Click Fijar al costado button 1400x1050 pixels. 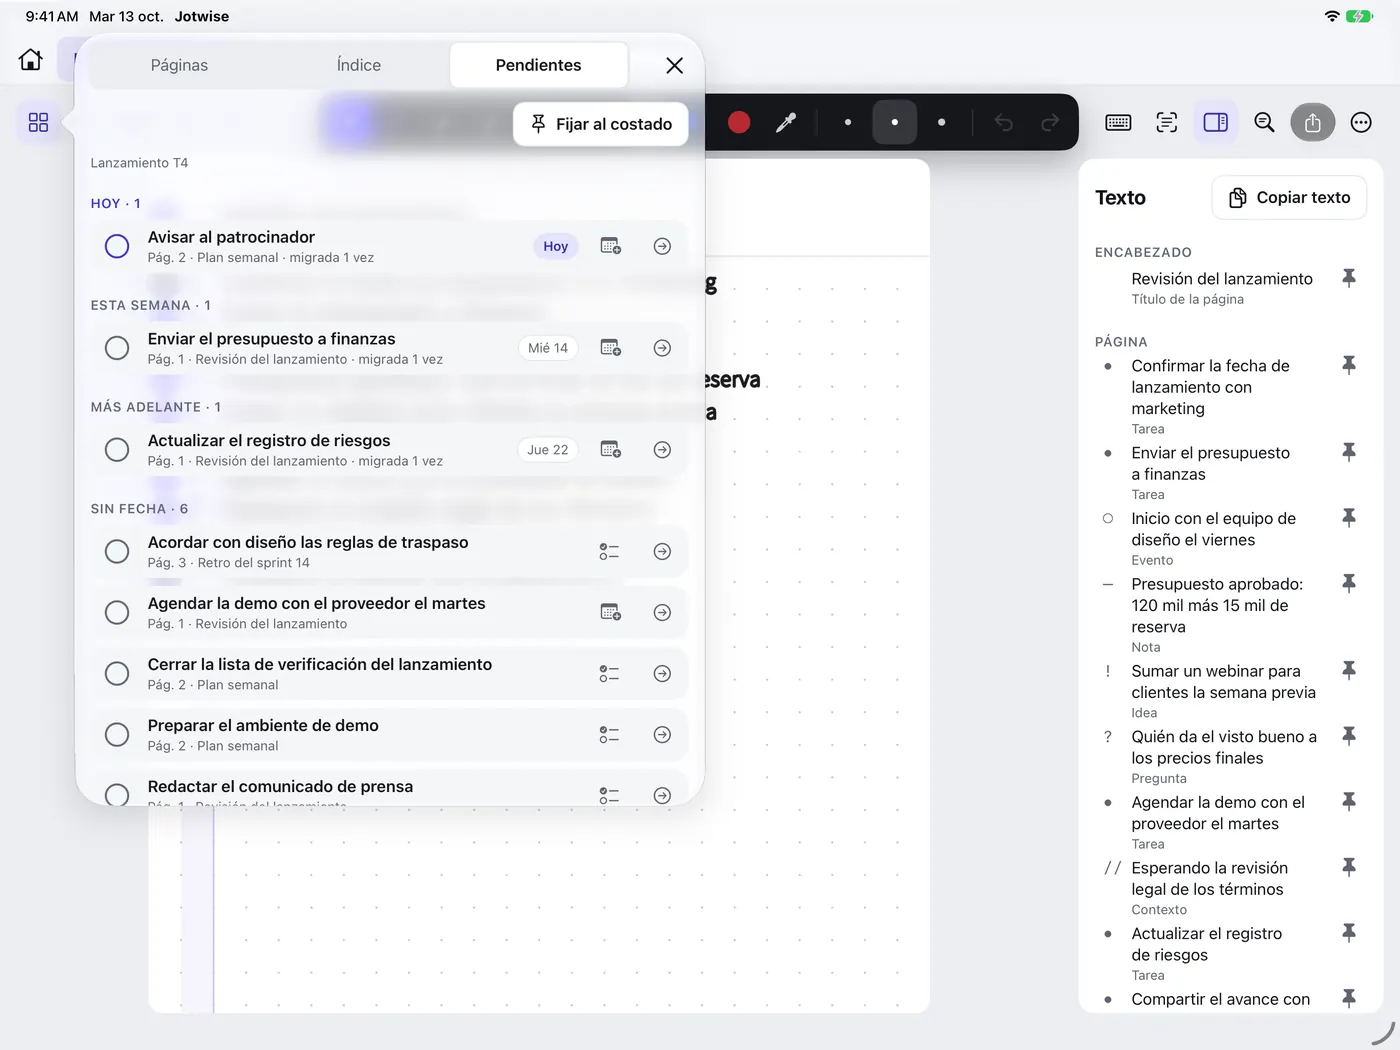point(601,124)
